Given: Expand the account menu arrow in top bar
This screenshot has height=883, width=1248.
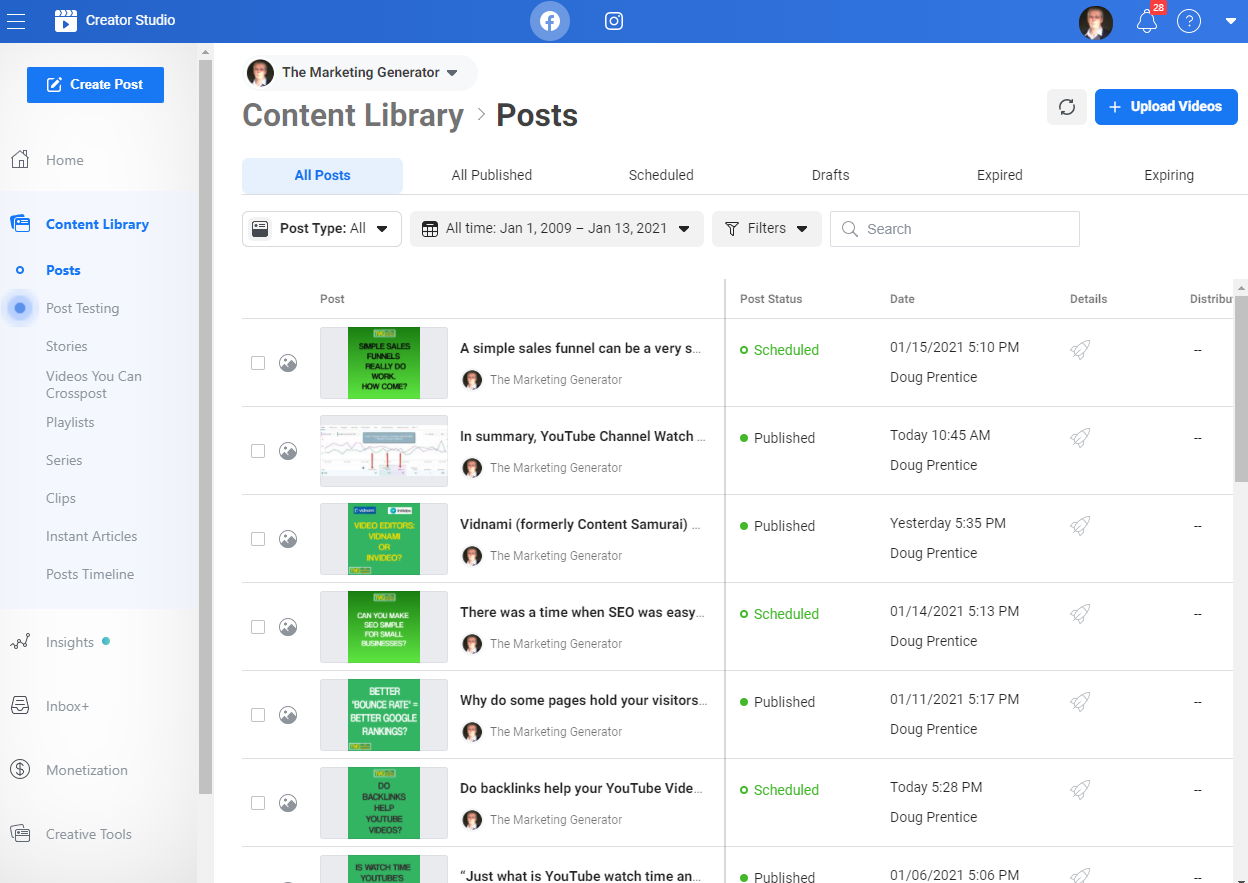Looking at the screenshot, I should (x=1231, y=21).
